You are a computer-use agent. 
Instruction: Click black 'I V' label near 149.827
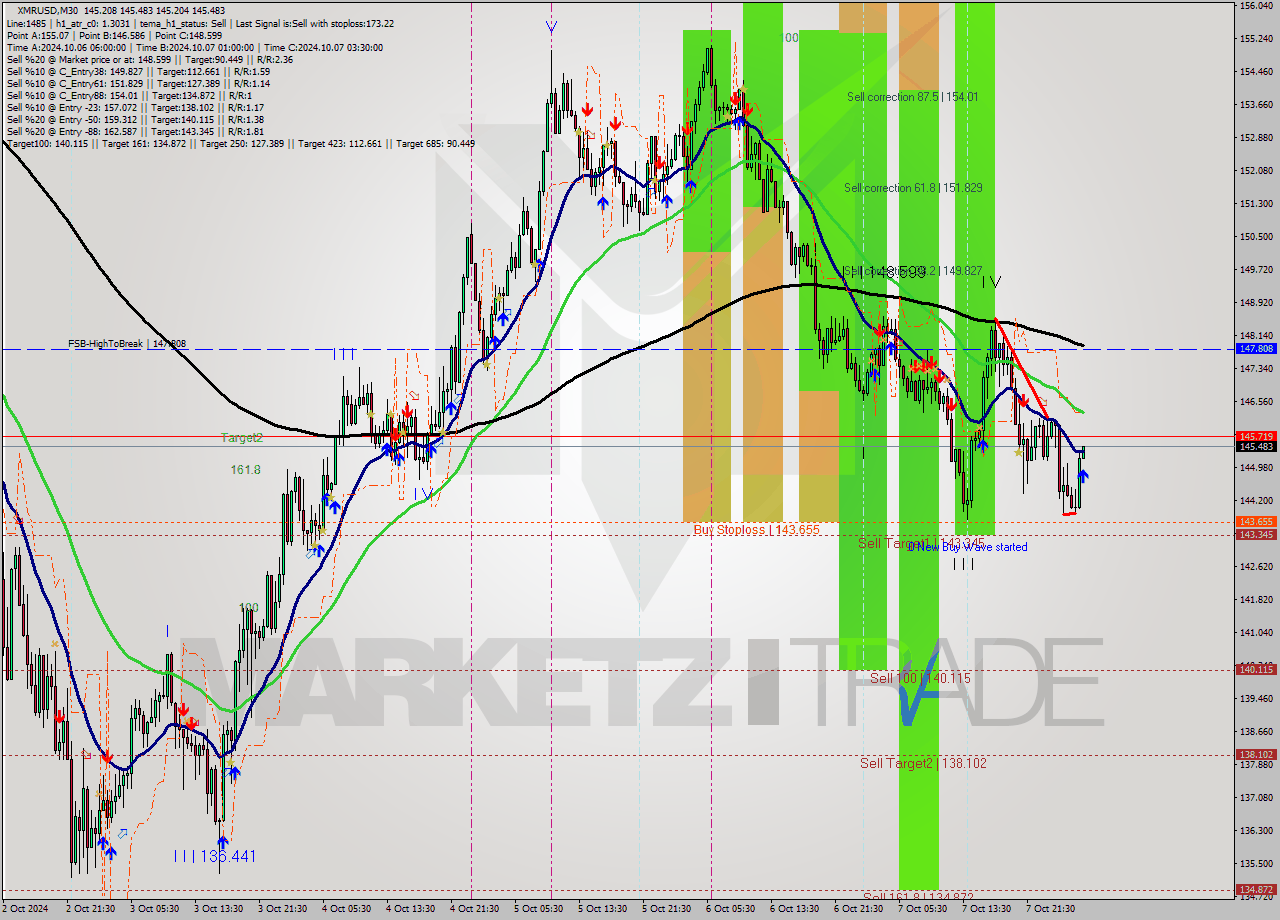pos(990,283)
